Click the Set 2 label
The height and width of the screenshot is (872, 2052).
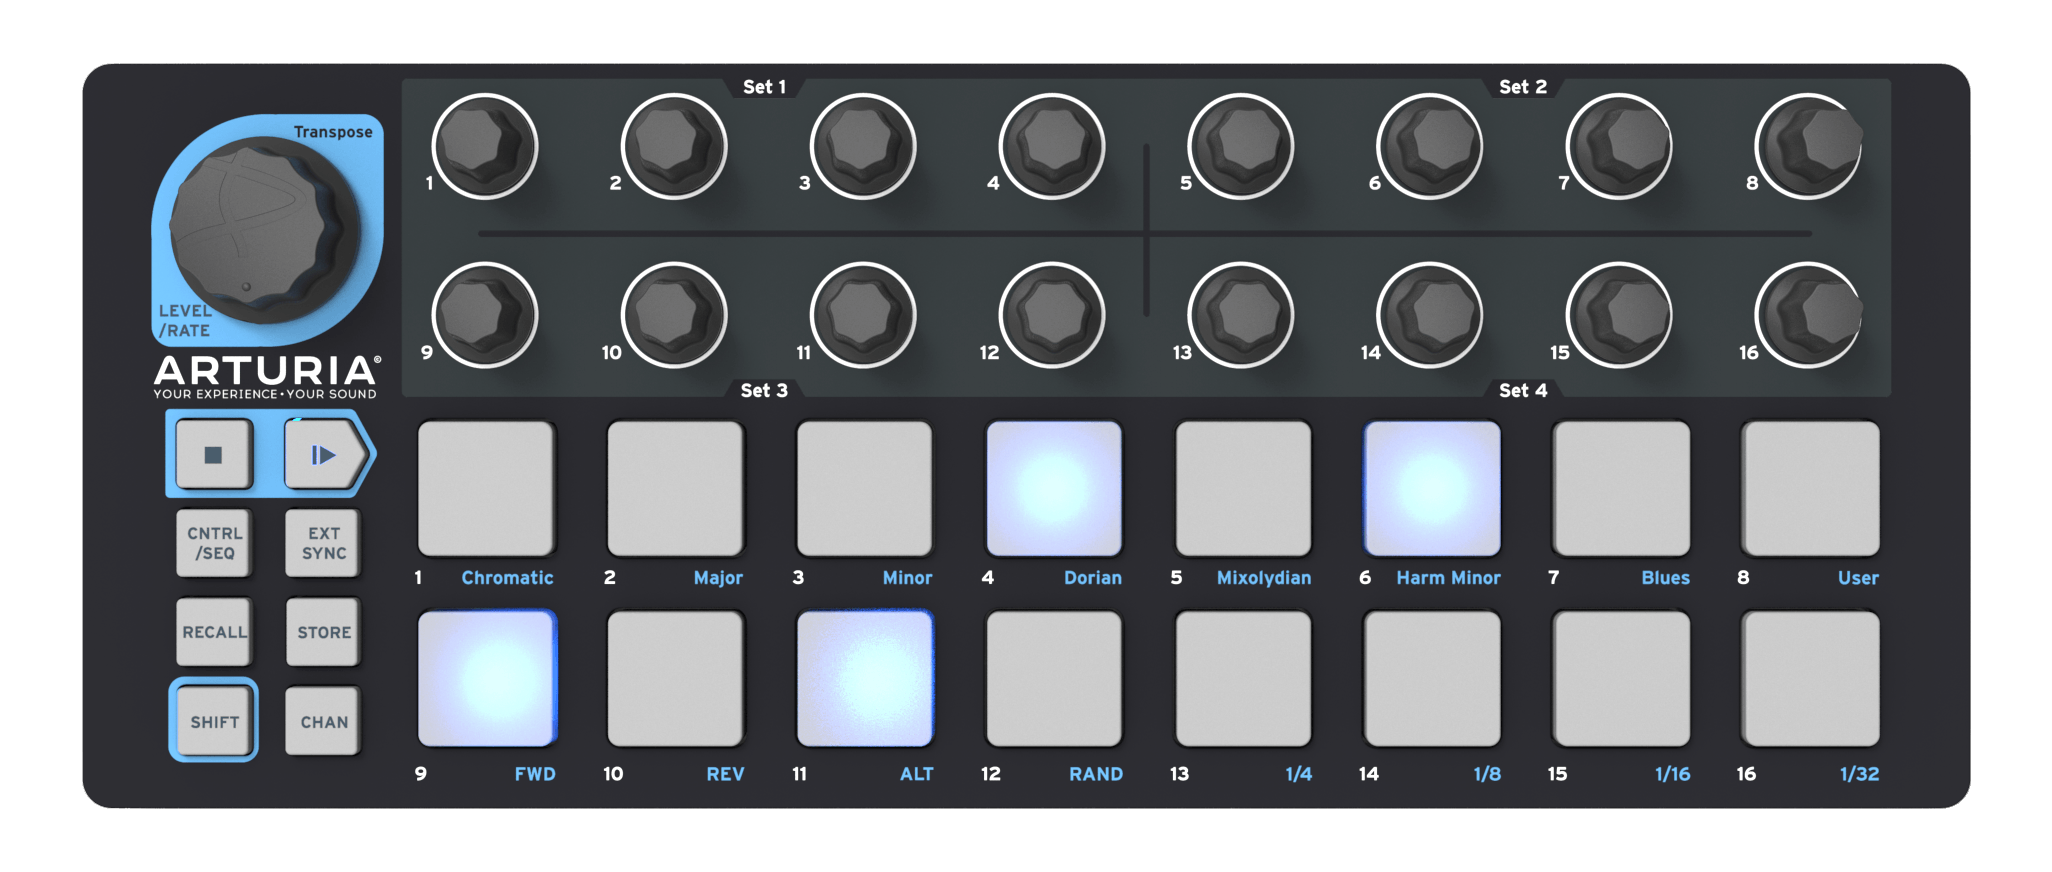coord(1522,87)
